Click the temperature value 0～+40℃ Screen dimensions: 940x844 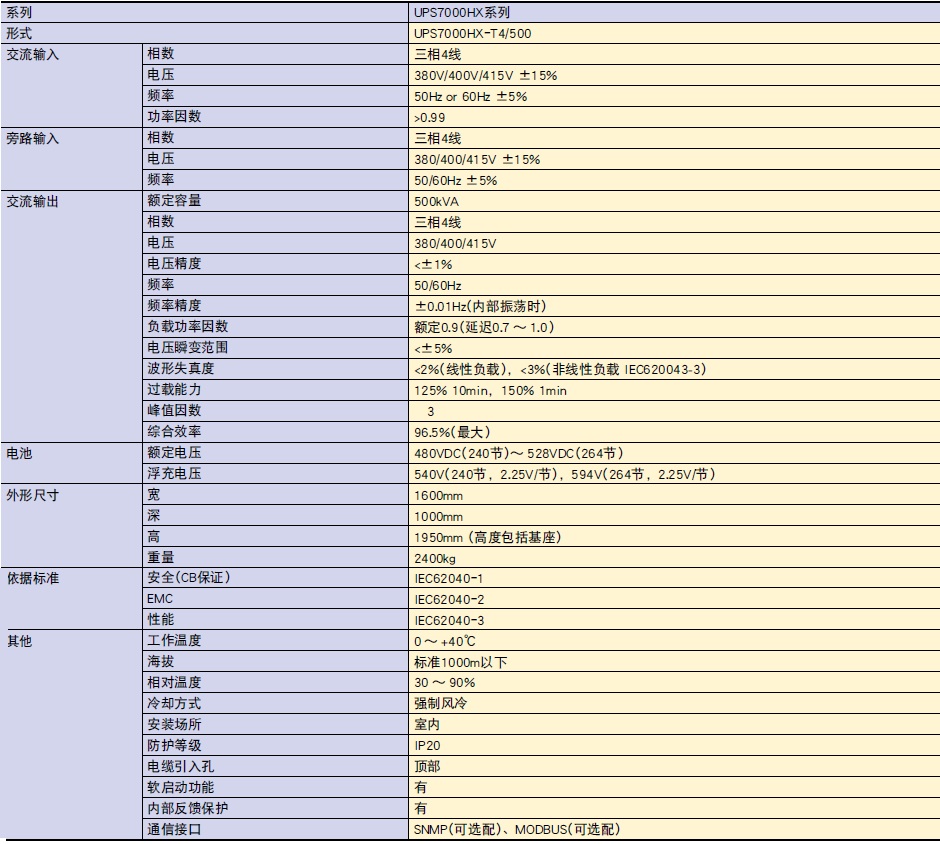445,641
